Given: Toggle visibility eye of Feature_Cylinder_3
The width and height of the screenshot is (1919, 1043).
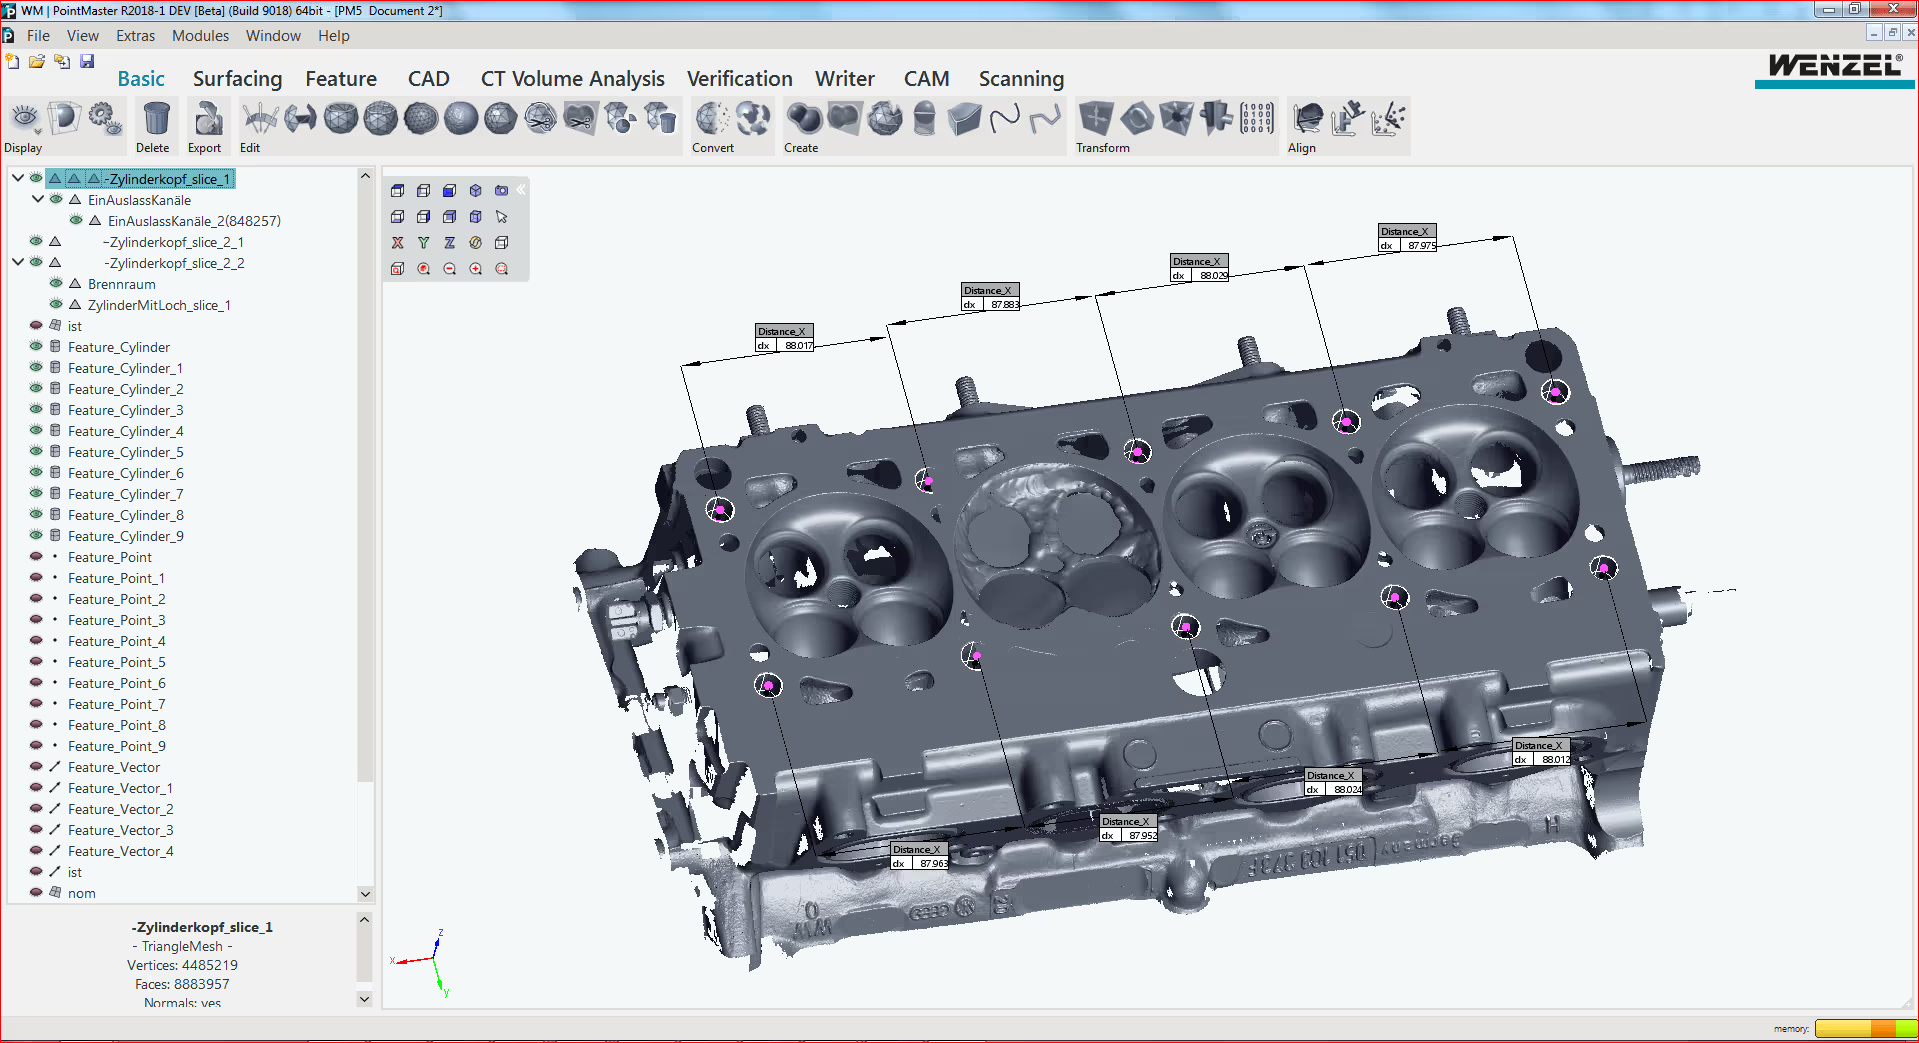Looking at the screenshot, I should coord(36,410).
